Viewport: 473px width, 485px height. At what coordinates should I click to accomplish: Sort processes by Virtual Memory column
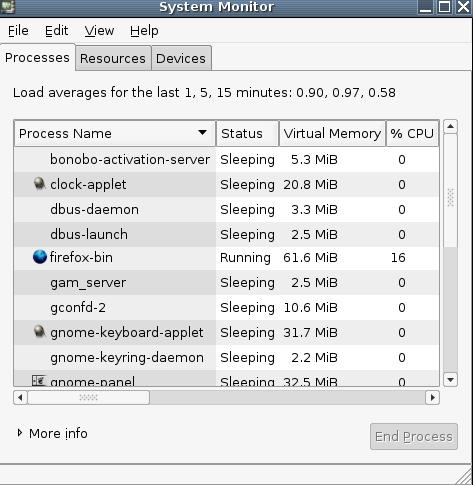click(x=332, y=134)
